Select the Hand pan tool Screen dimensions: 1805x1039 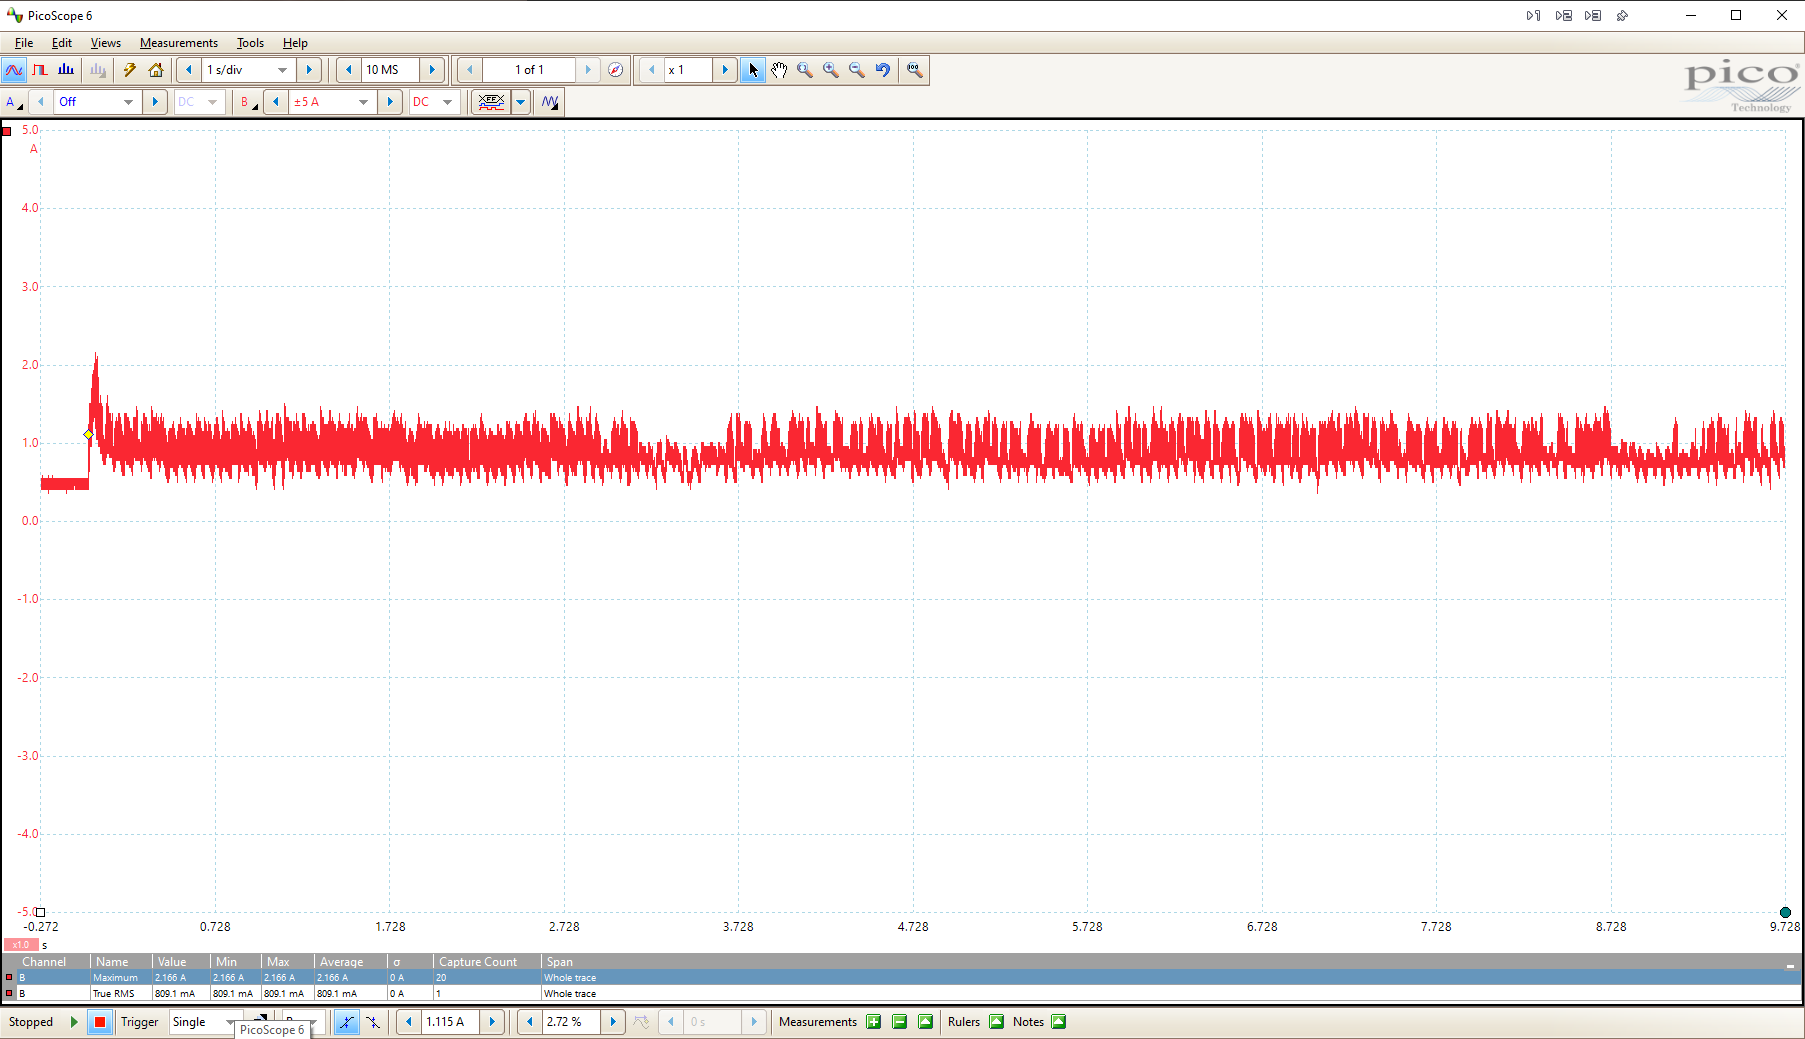779,70
